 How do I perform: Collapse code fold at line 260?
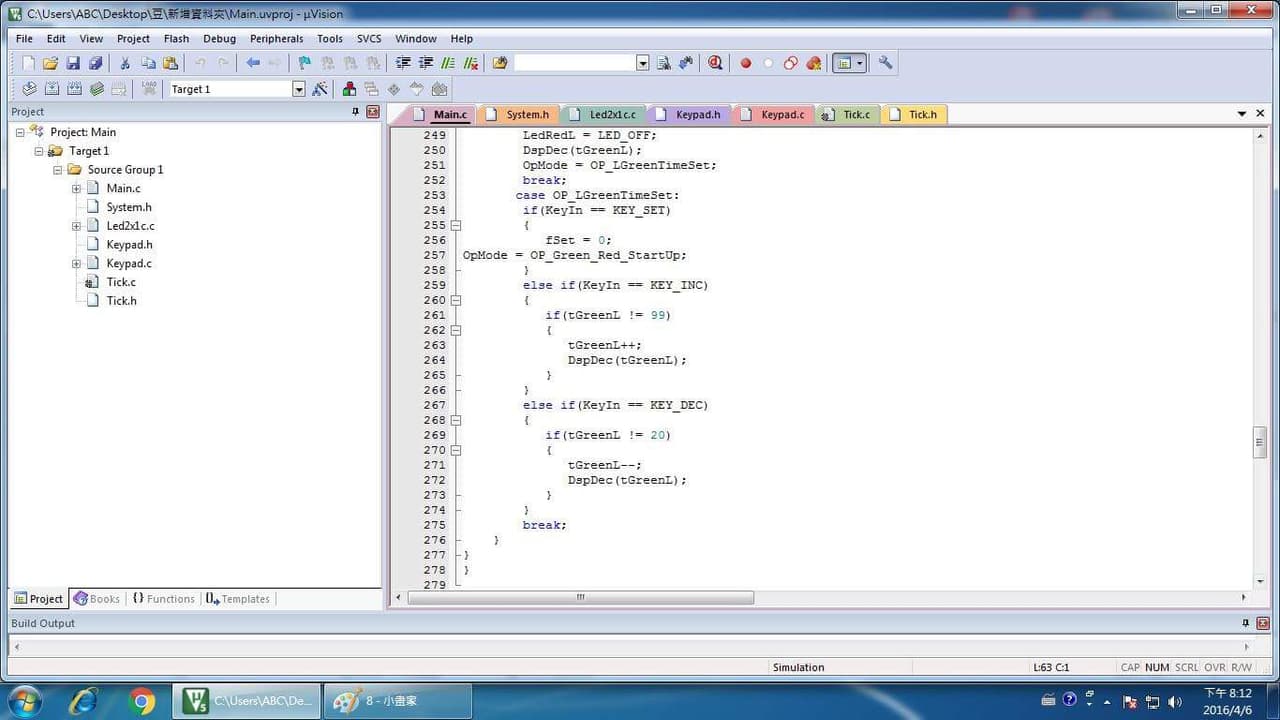(456, 300)
